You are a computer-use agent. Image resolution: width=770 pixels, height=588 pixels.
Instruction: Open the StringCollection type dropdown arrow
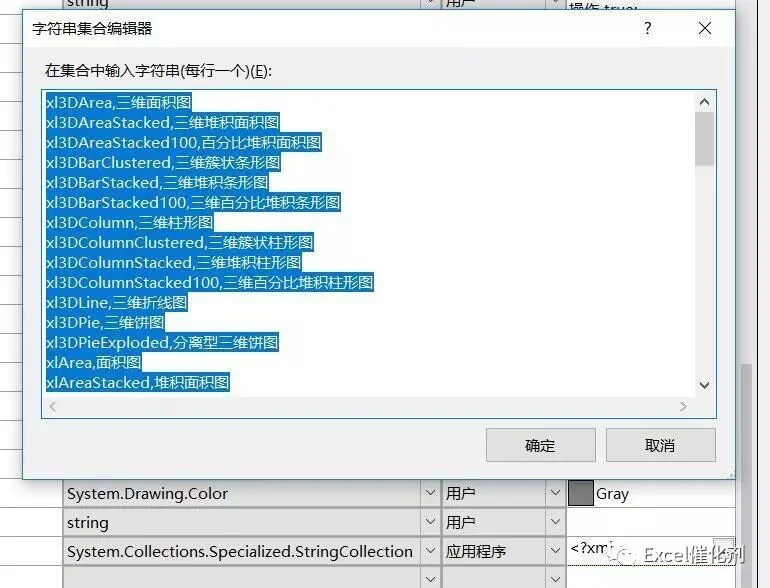pyautogui.click(x=430, y=551)
